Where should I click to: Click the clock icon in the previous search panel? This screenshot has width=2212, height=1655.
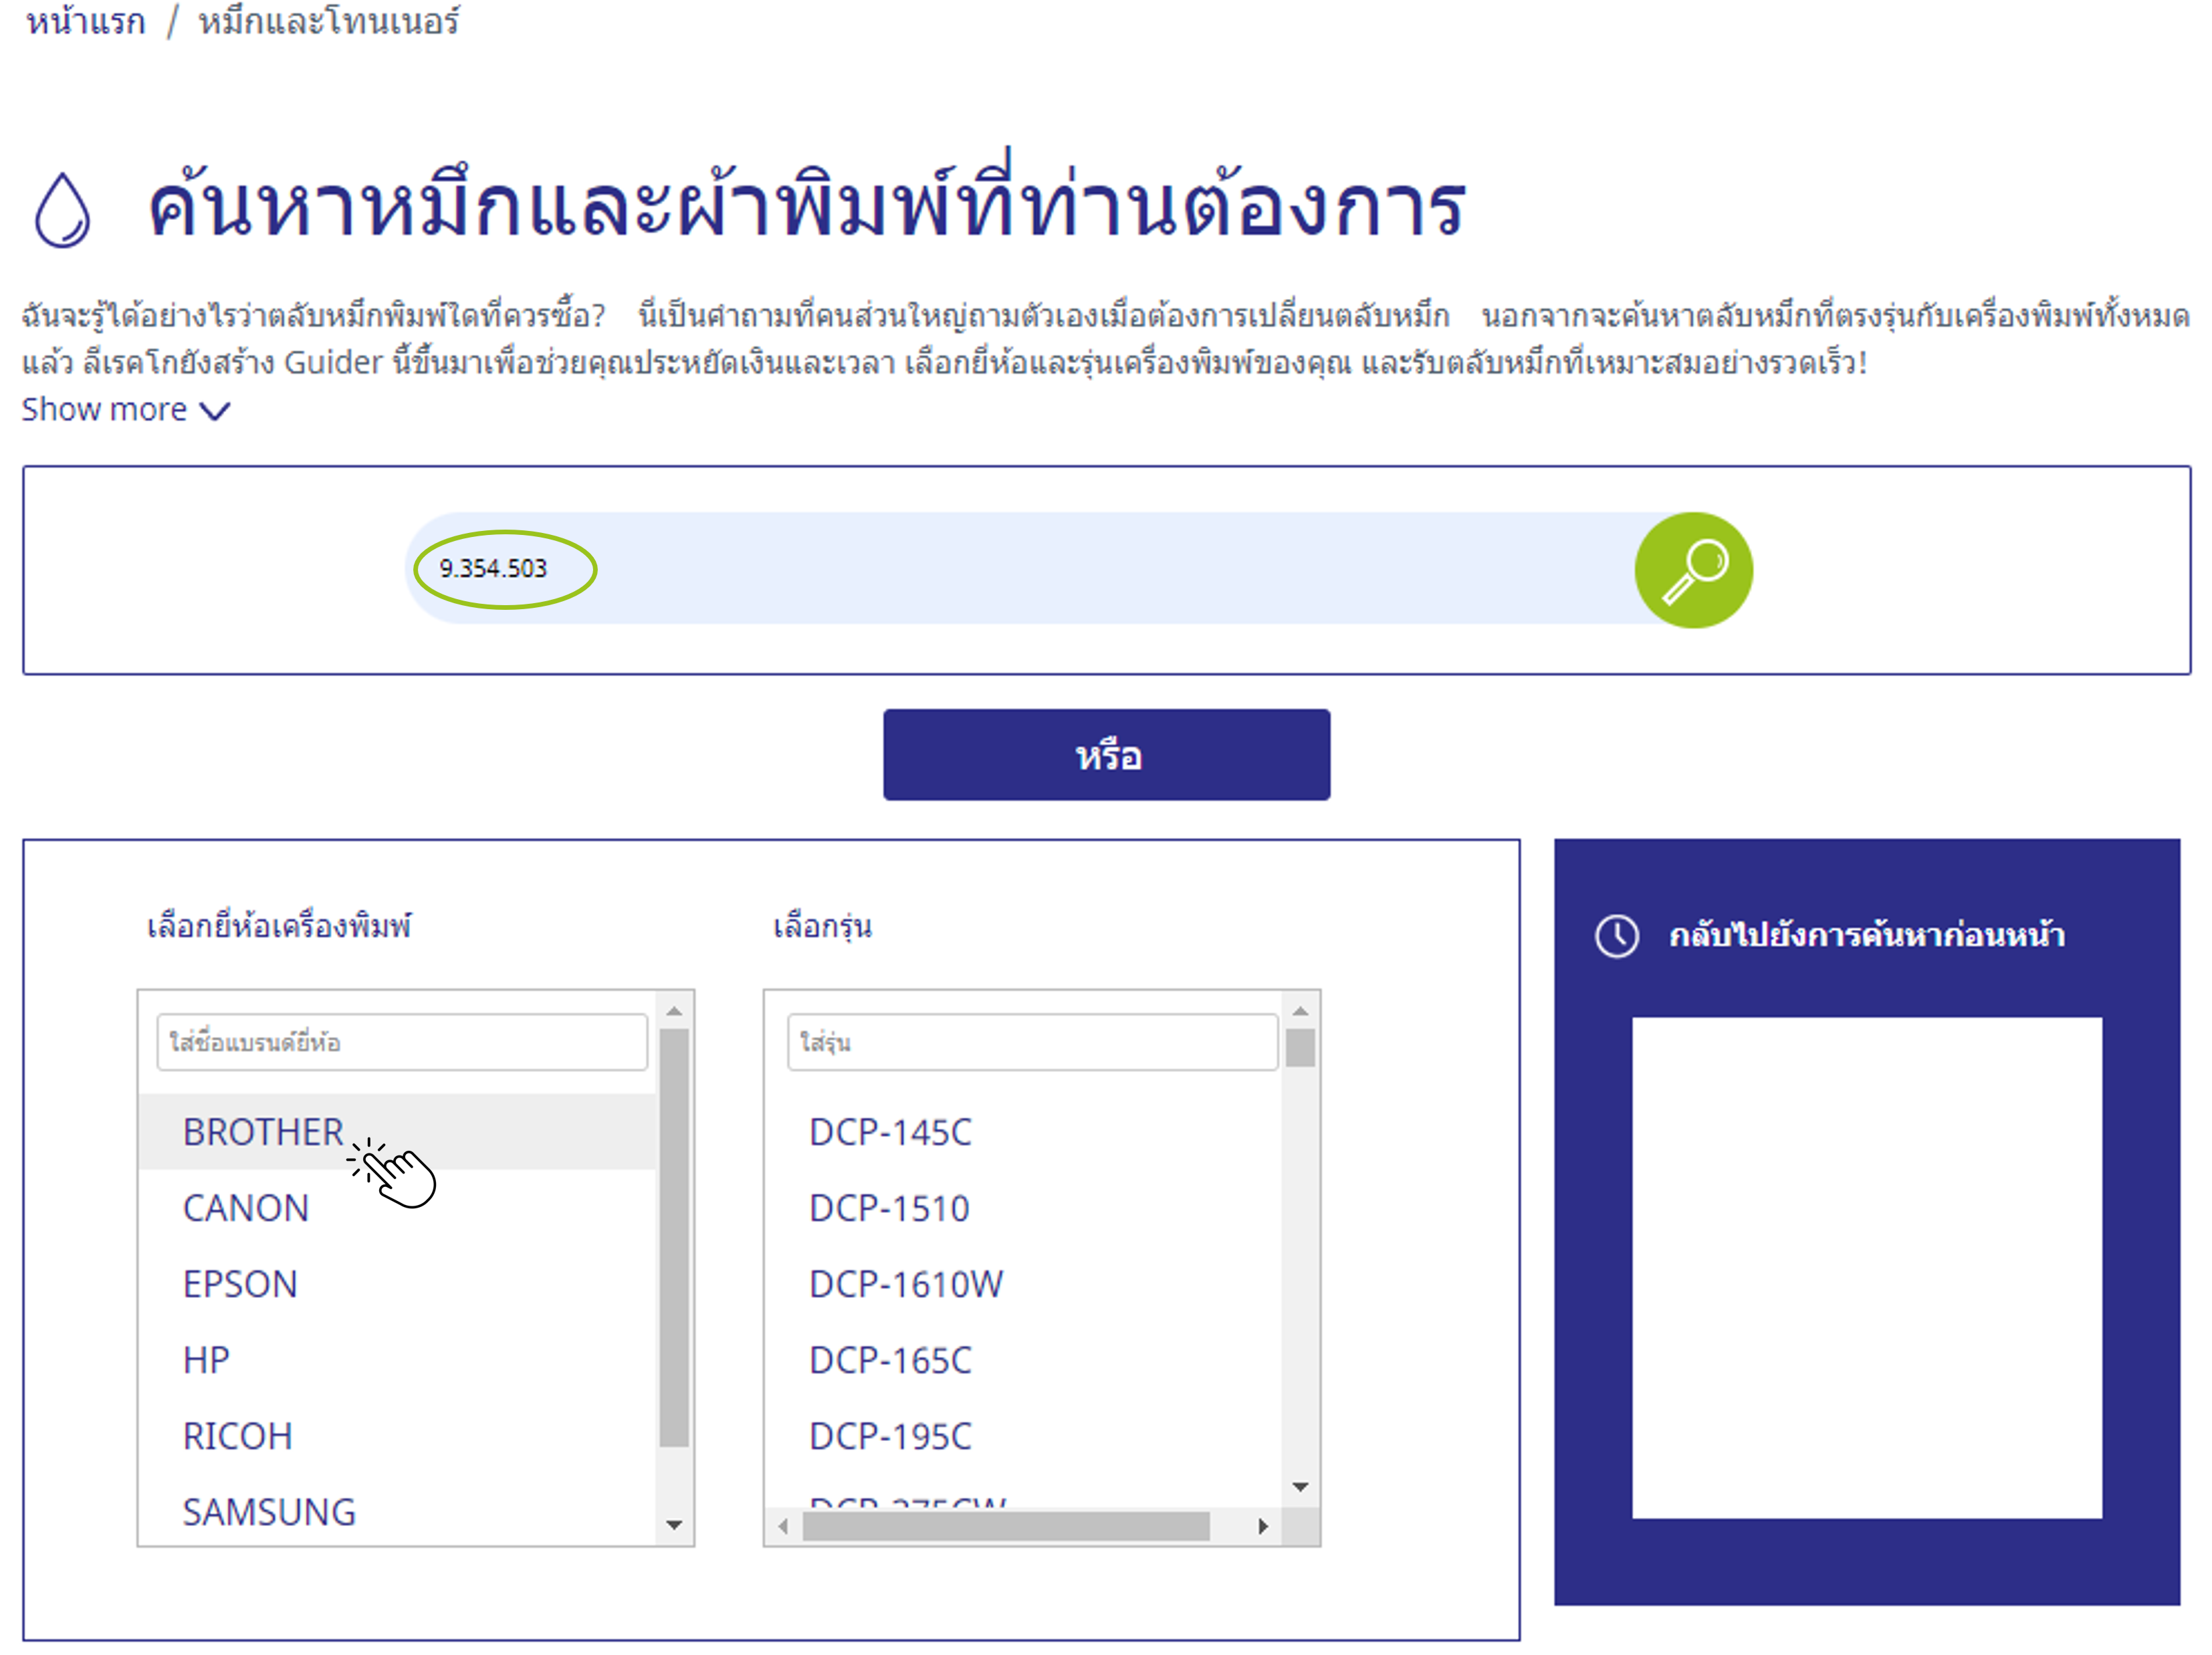point(1616,936)
